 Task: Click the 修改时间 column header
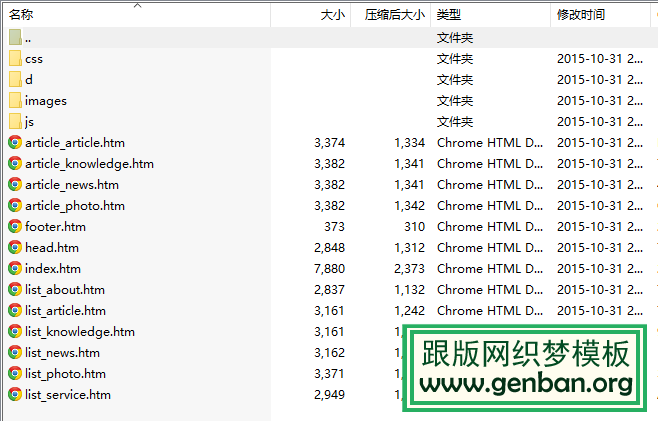581,15
